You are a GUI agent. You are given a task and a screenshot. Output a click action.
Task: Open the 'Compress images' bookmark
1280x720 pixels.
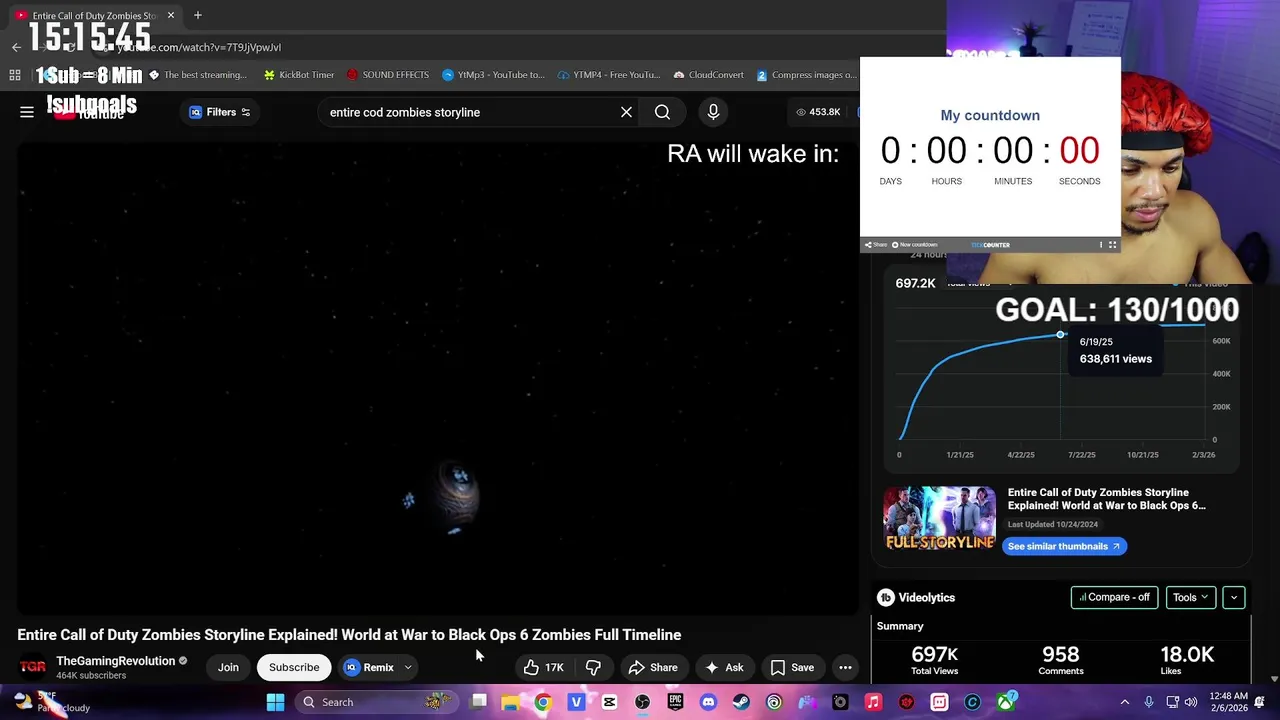(x=807, y=75)
